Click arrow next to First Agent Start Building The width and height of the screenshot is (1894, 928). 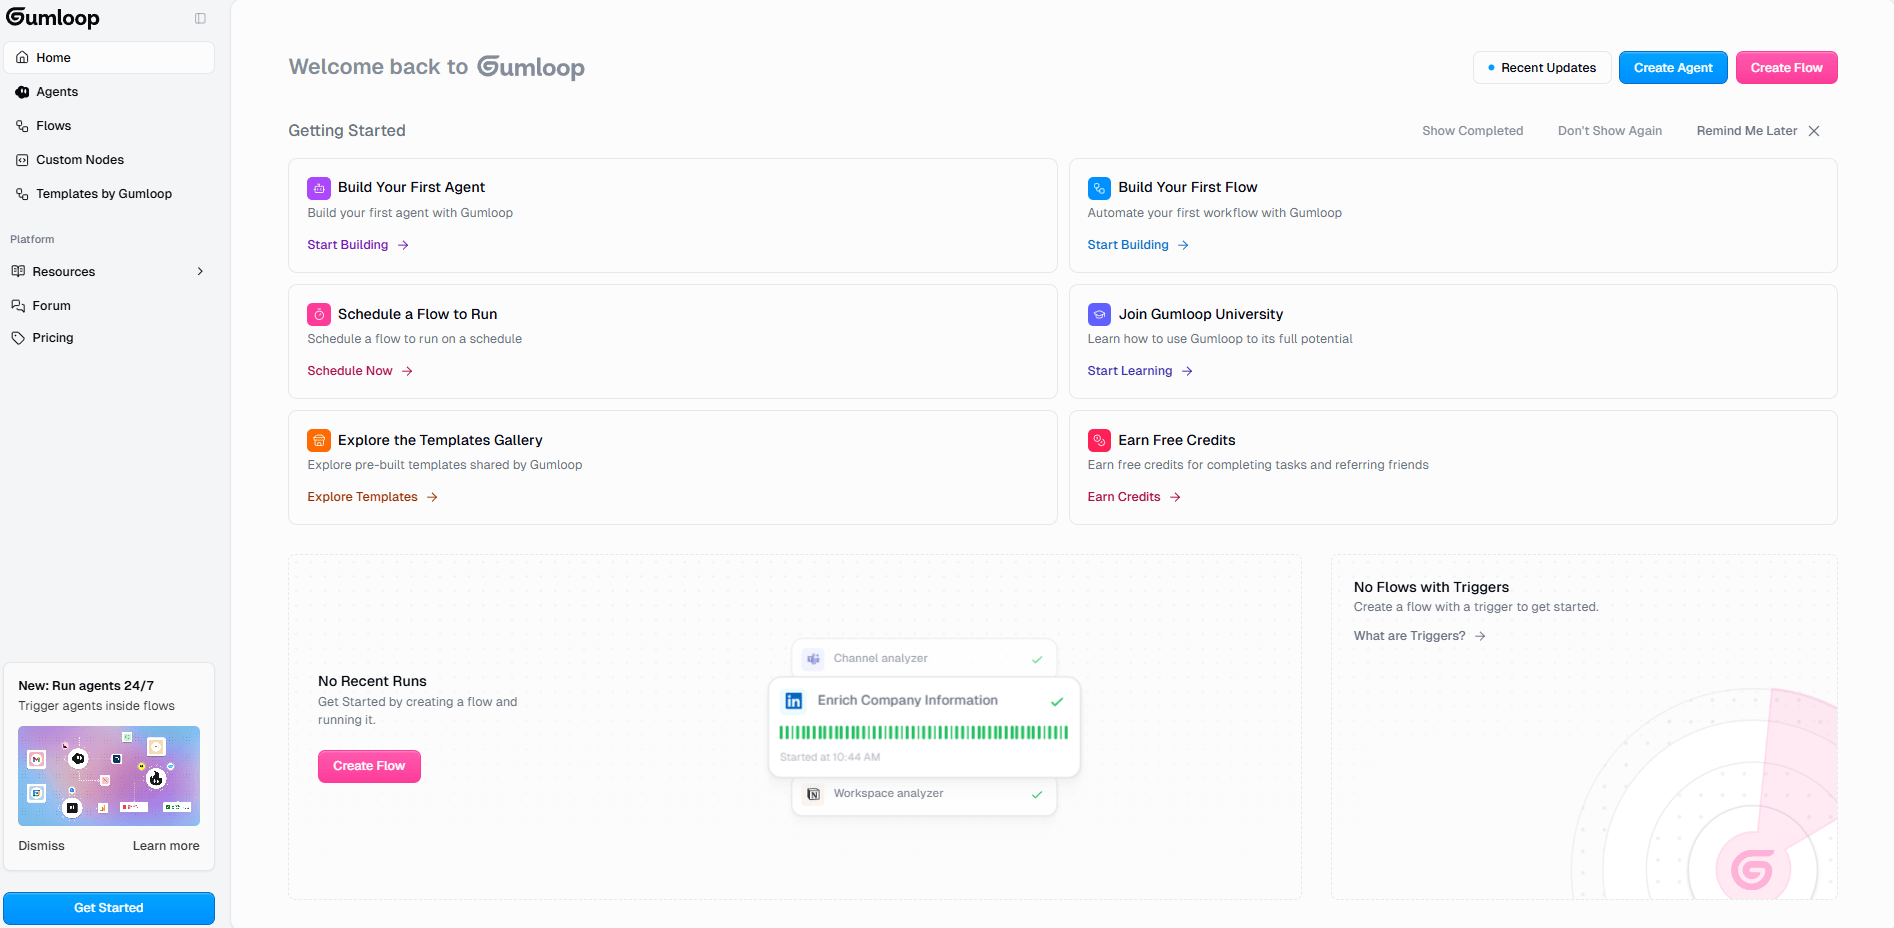(403, 245)
